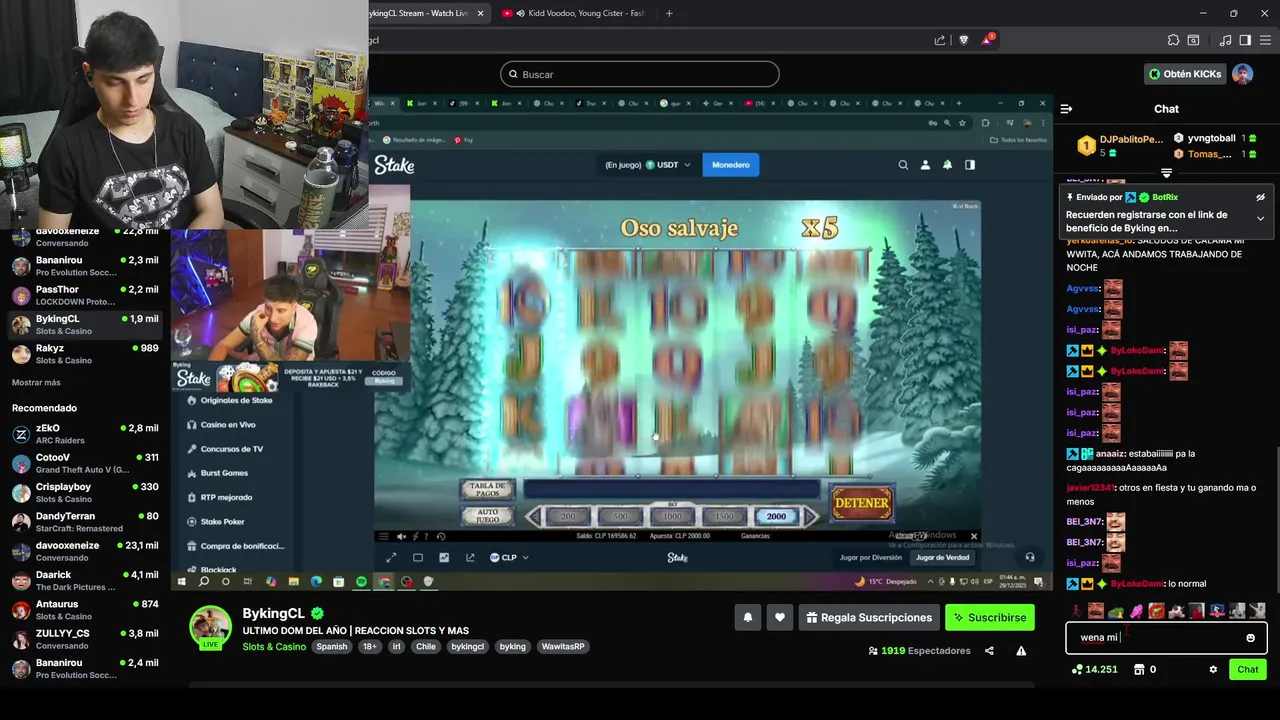Image resolution: width=1280 pixels, height=720 pixels.
Task: Click the Suscribirse button
Action: [x=989, y=618]
